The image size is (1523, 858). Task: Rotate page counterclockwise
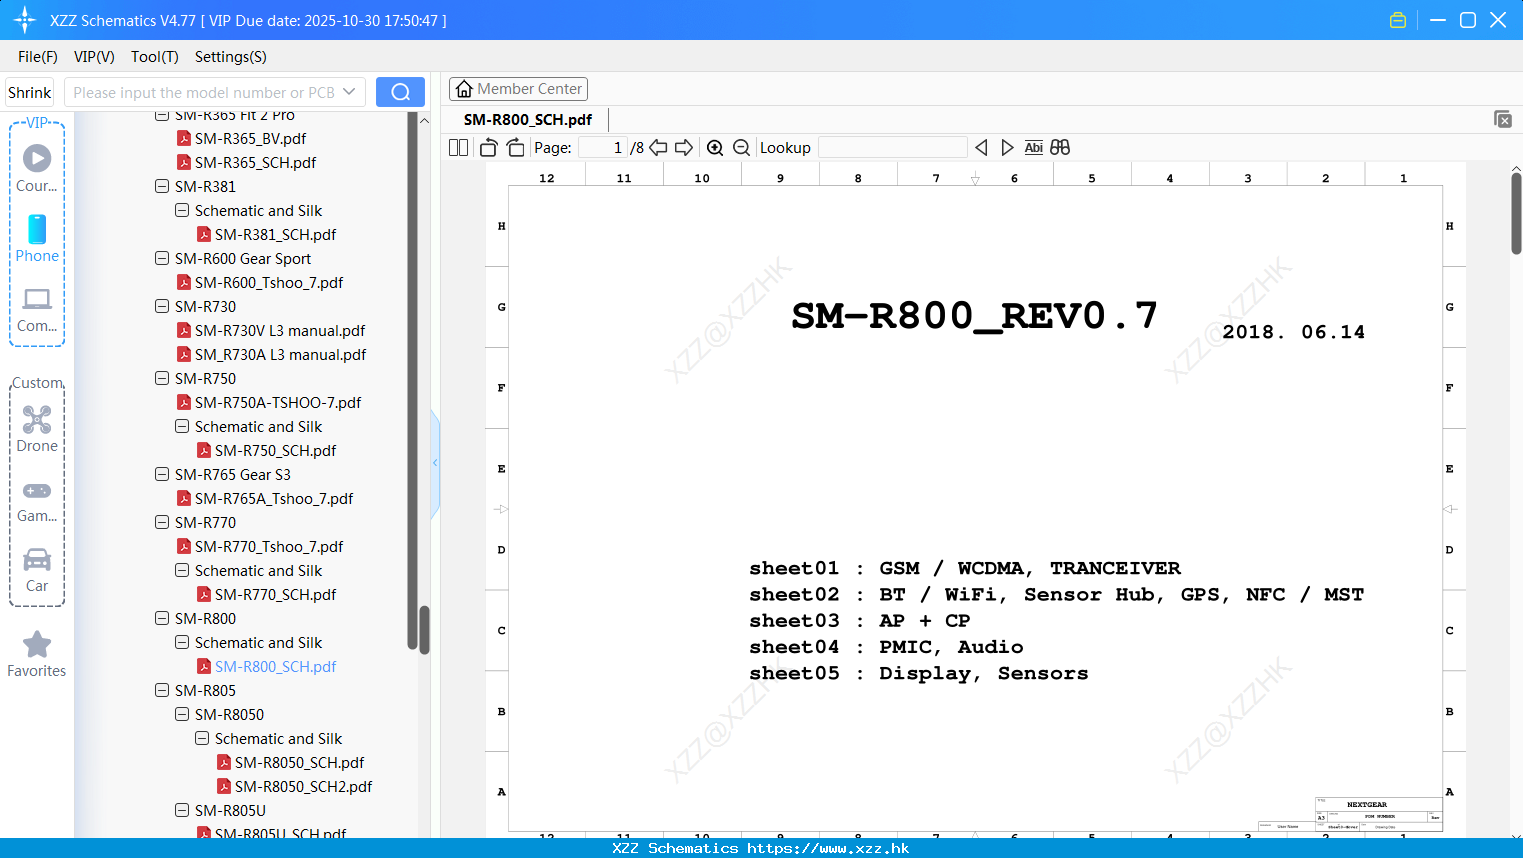[x=488, y=147]
